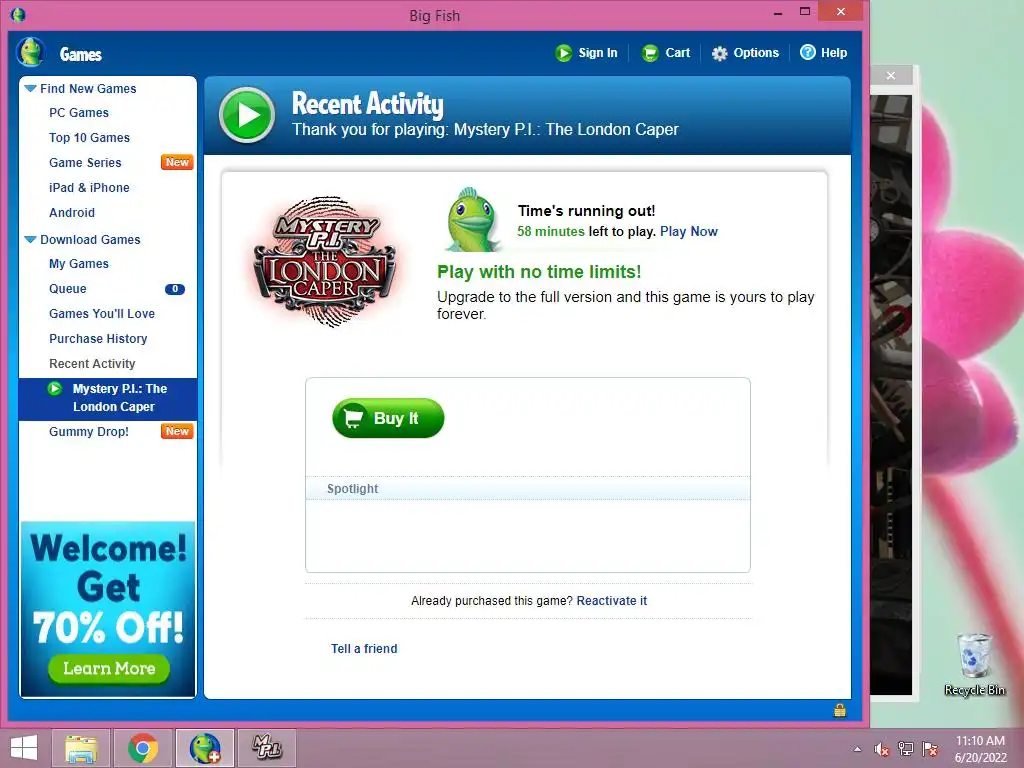Screen dimensions: 1024x768
Task: Open iPad & iPhone games
Action: 89,188
